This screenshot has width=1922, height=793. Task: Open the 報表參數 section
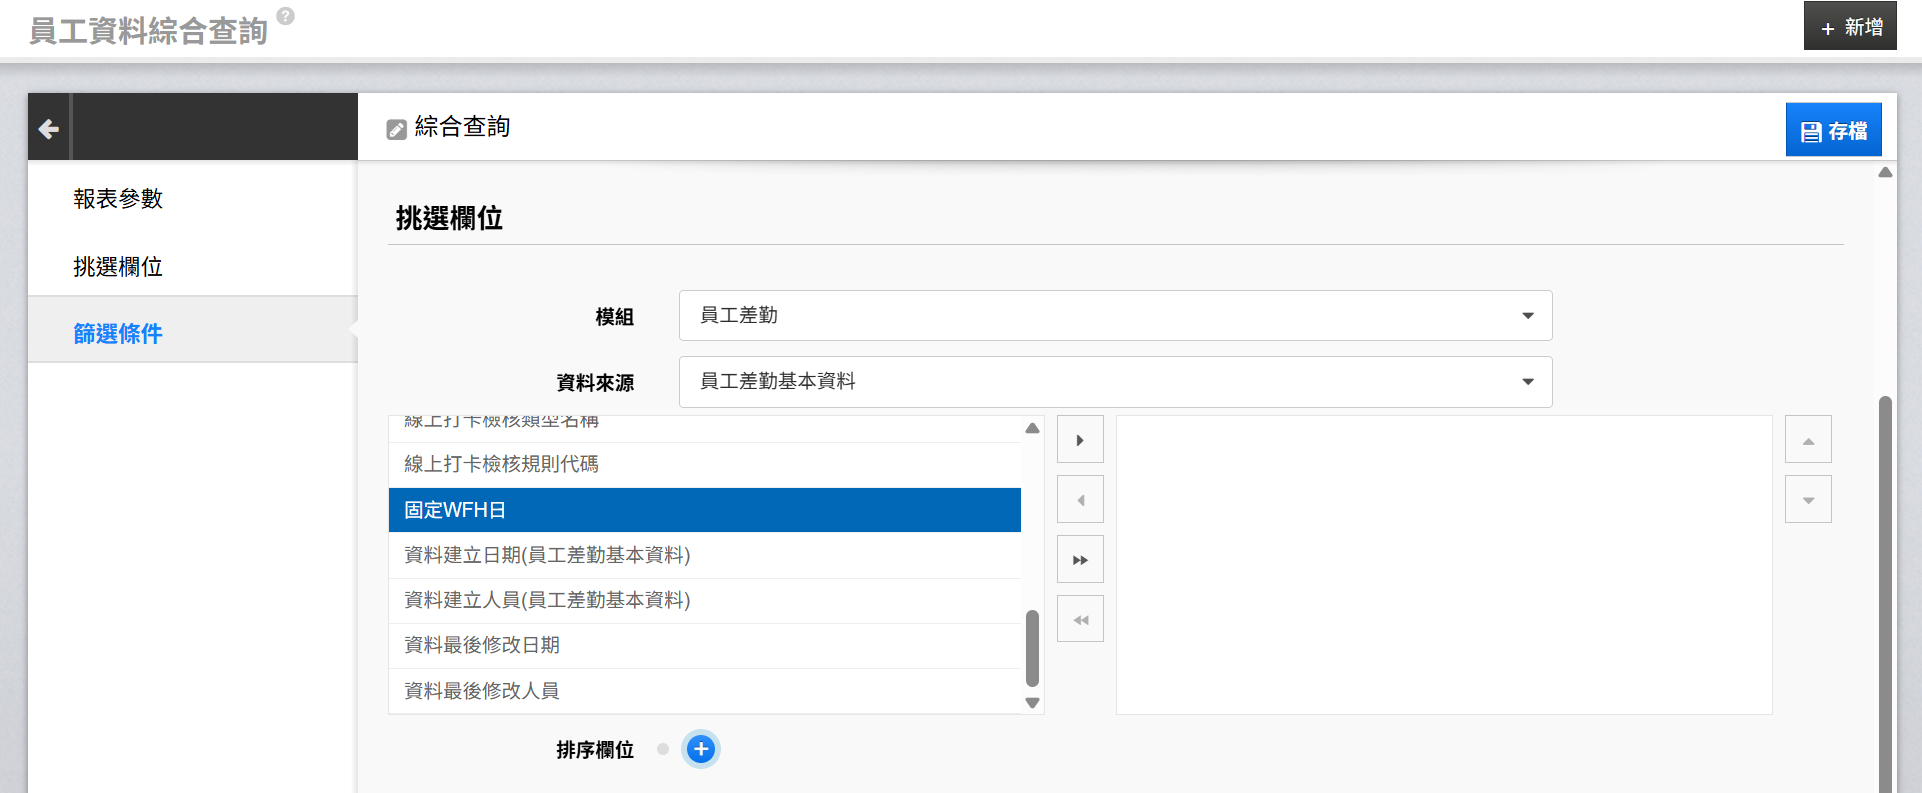(x=118, y=199)
